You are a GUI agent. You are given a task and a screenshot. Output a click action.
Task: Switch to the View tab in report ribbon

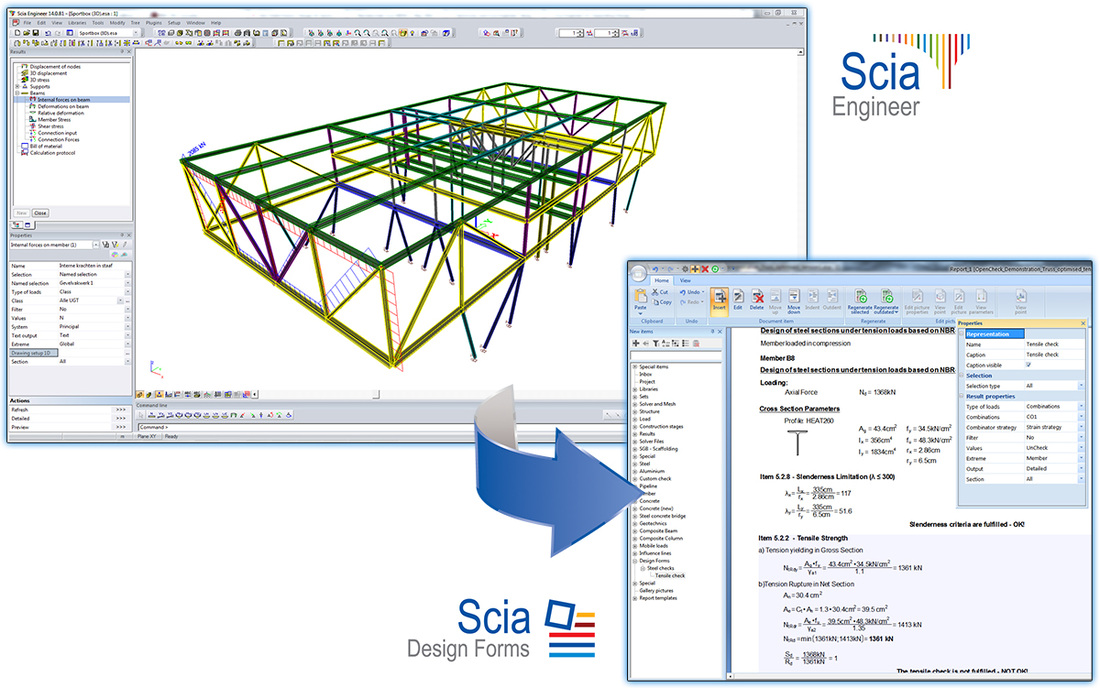click(x=685, y=281)
